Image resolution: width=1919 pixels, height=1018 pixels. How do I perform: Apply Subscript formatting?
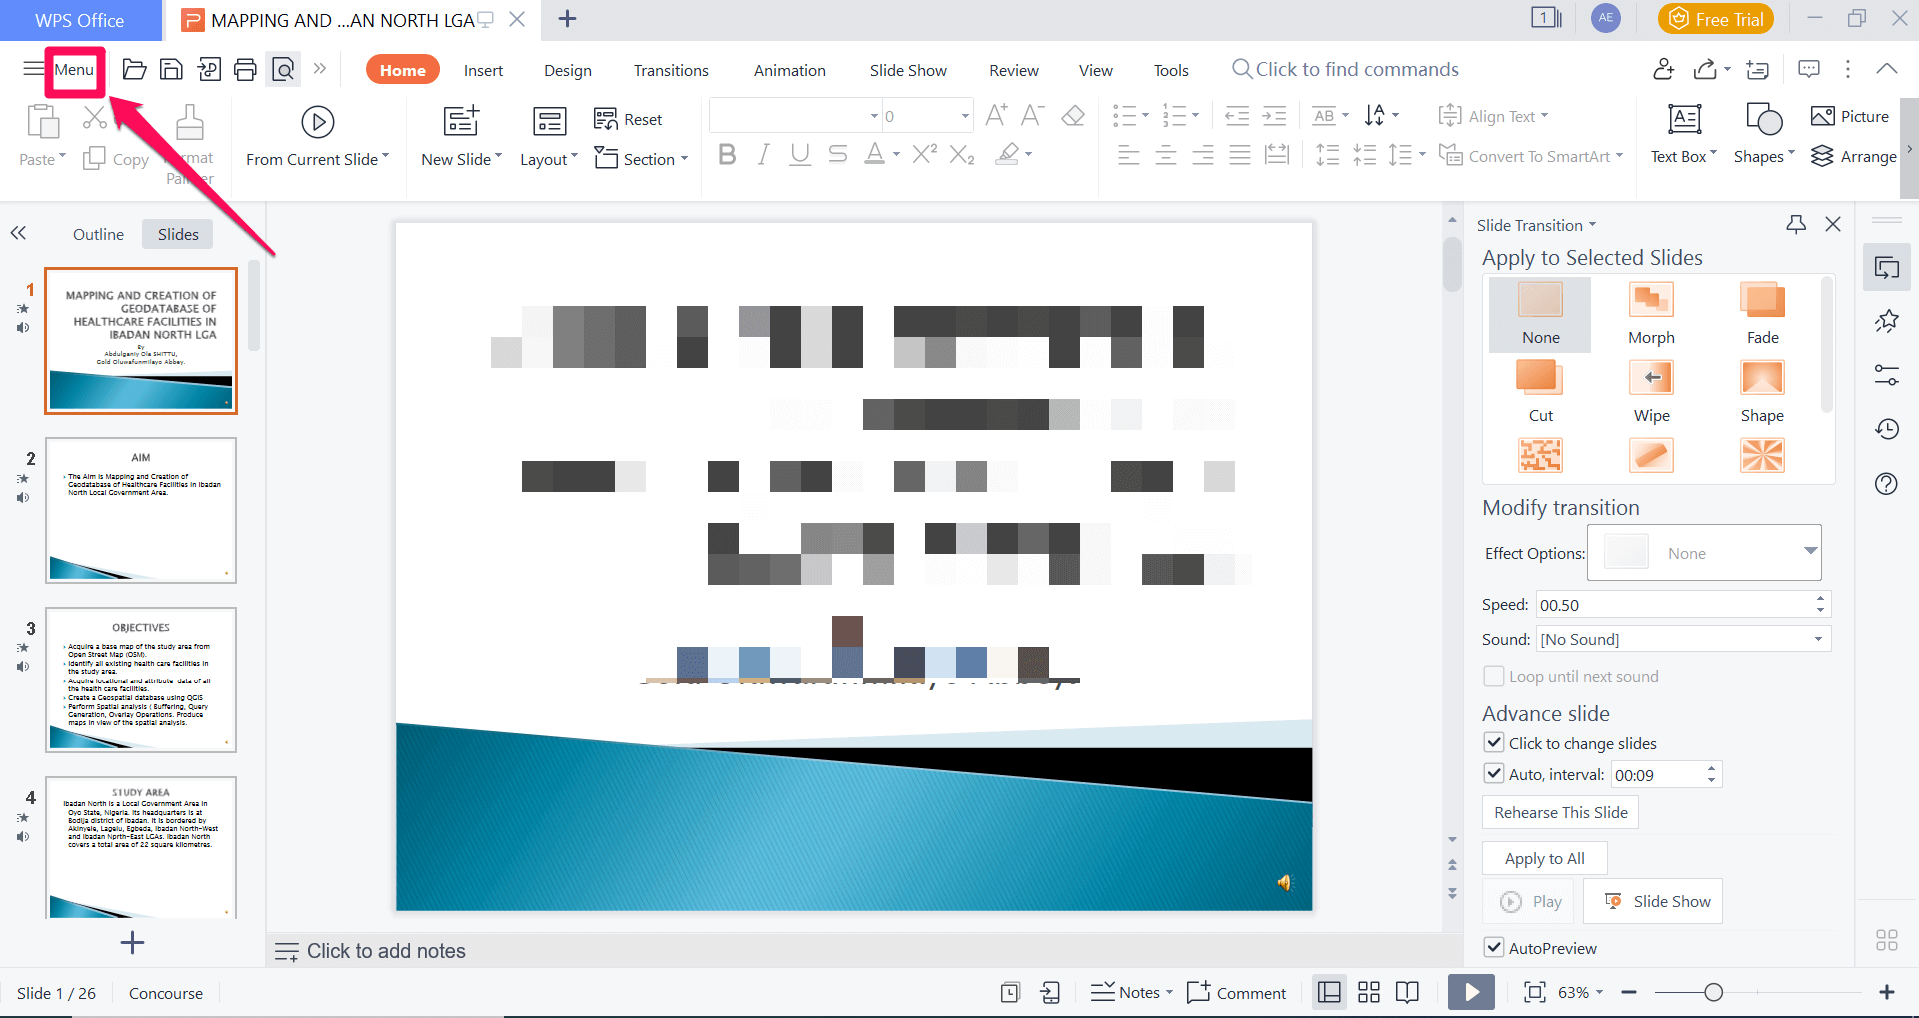tap(962, 154)
